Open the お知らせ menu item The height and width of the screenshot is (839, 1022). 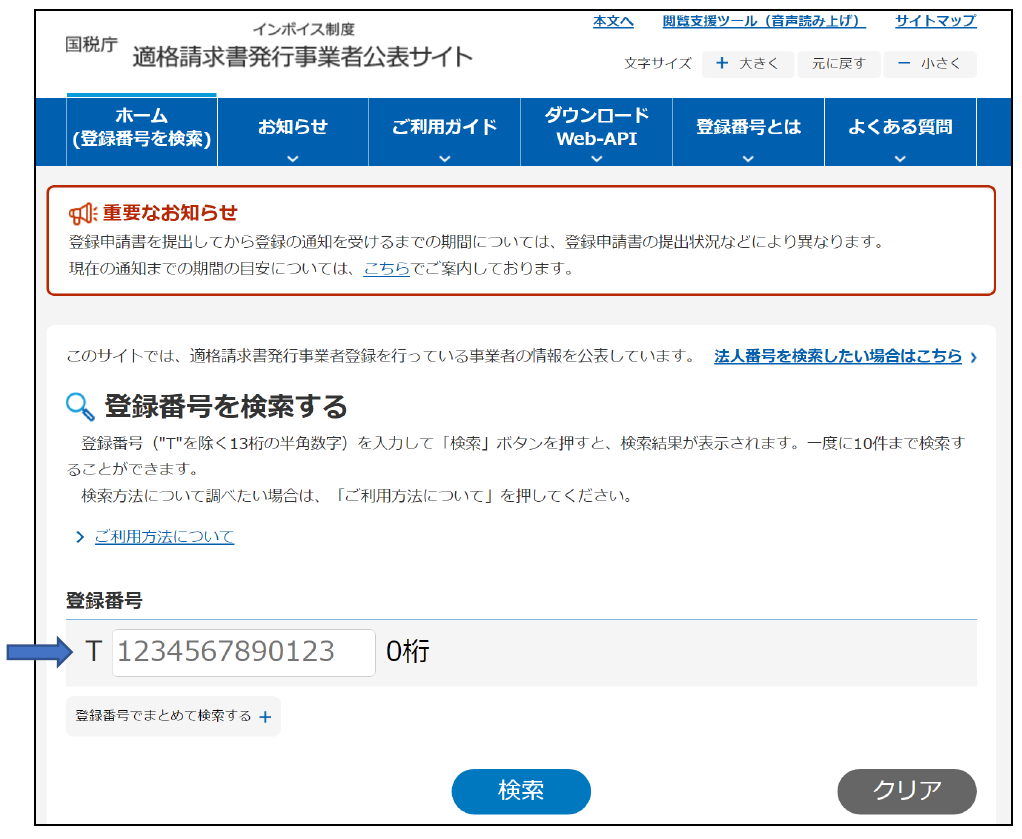[x=293, y=132]
